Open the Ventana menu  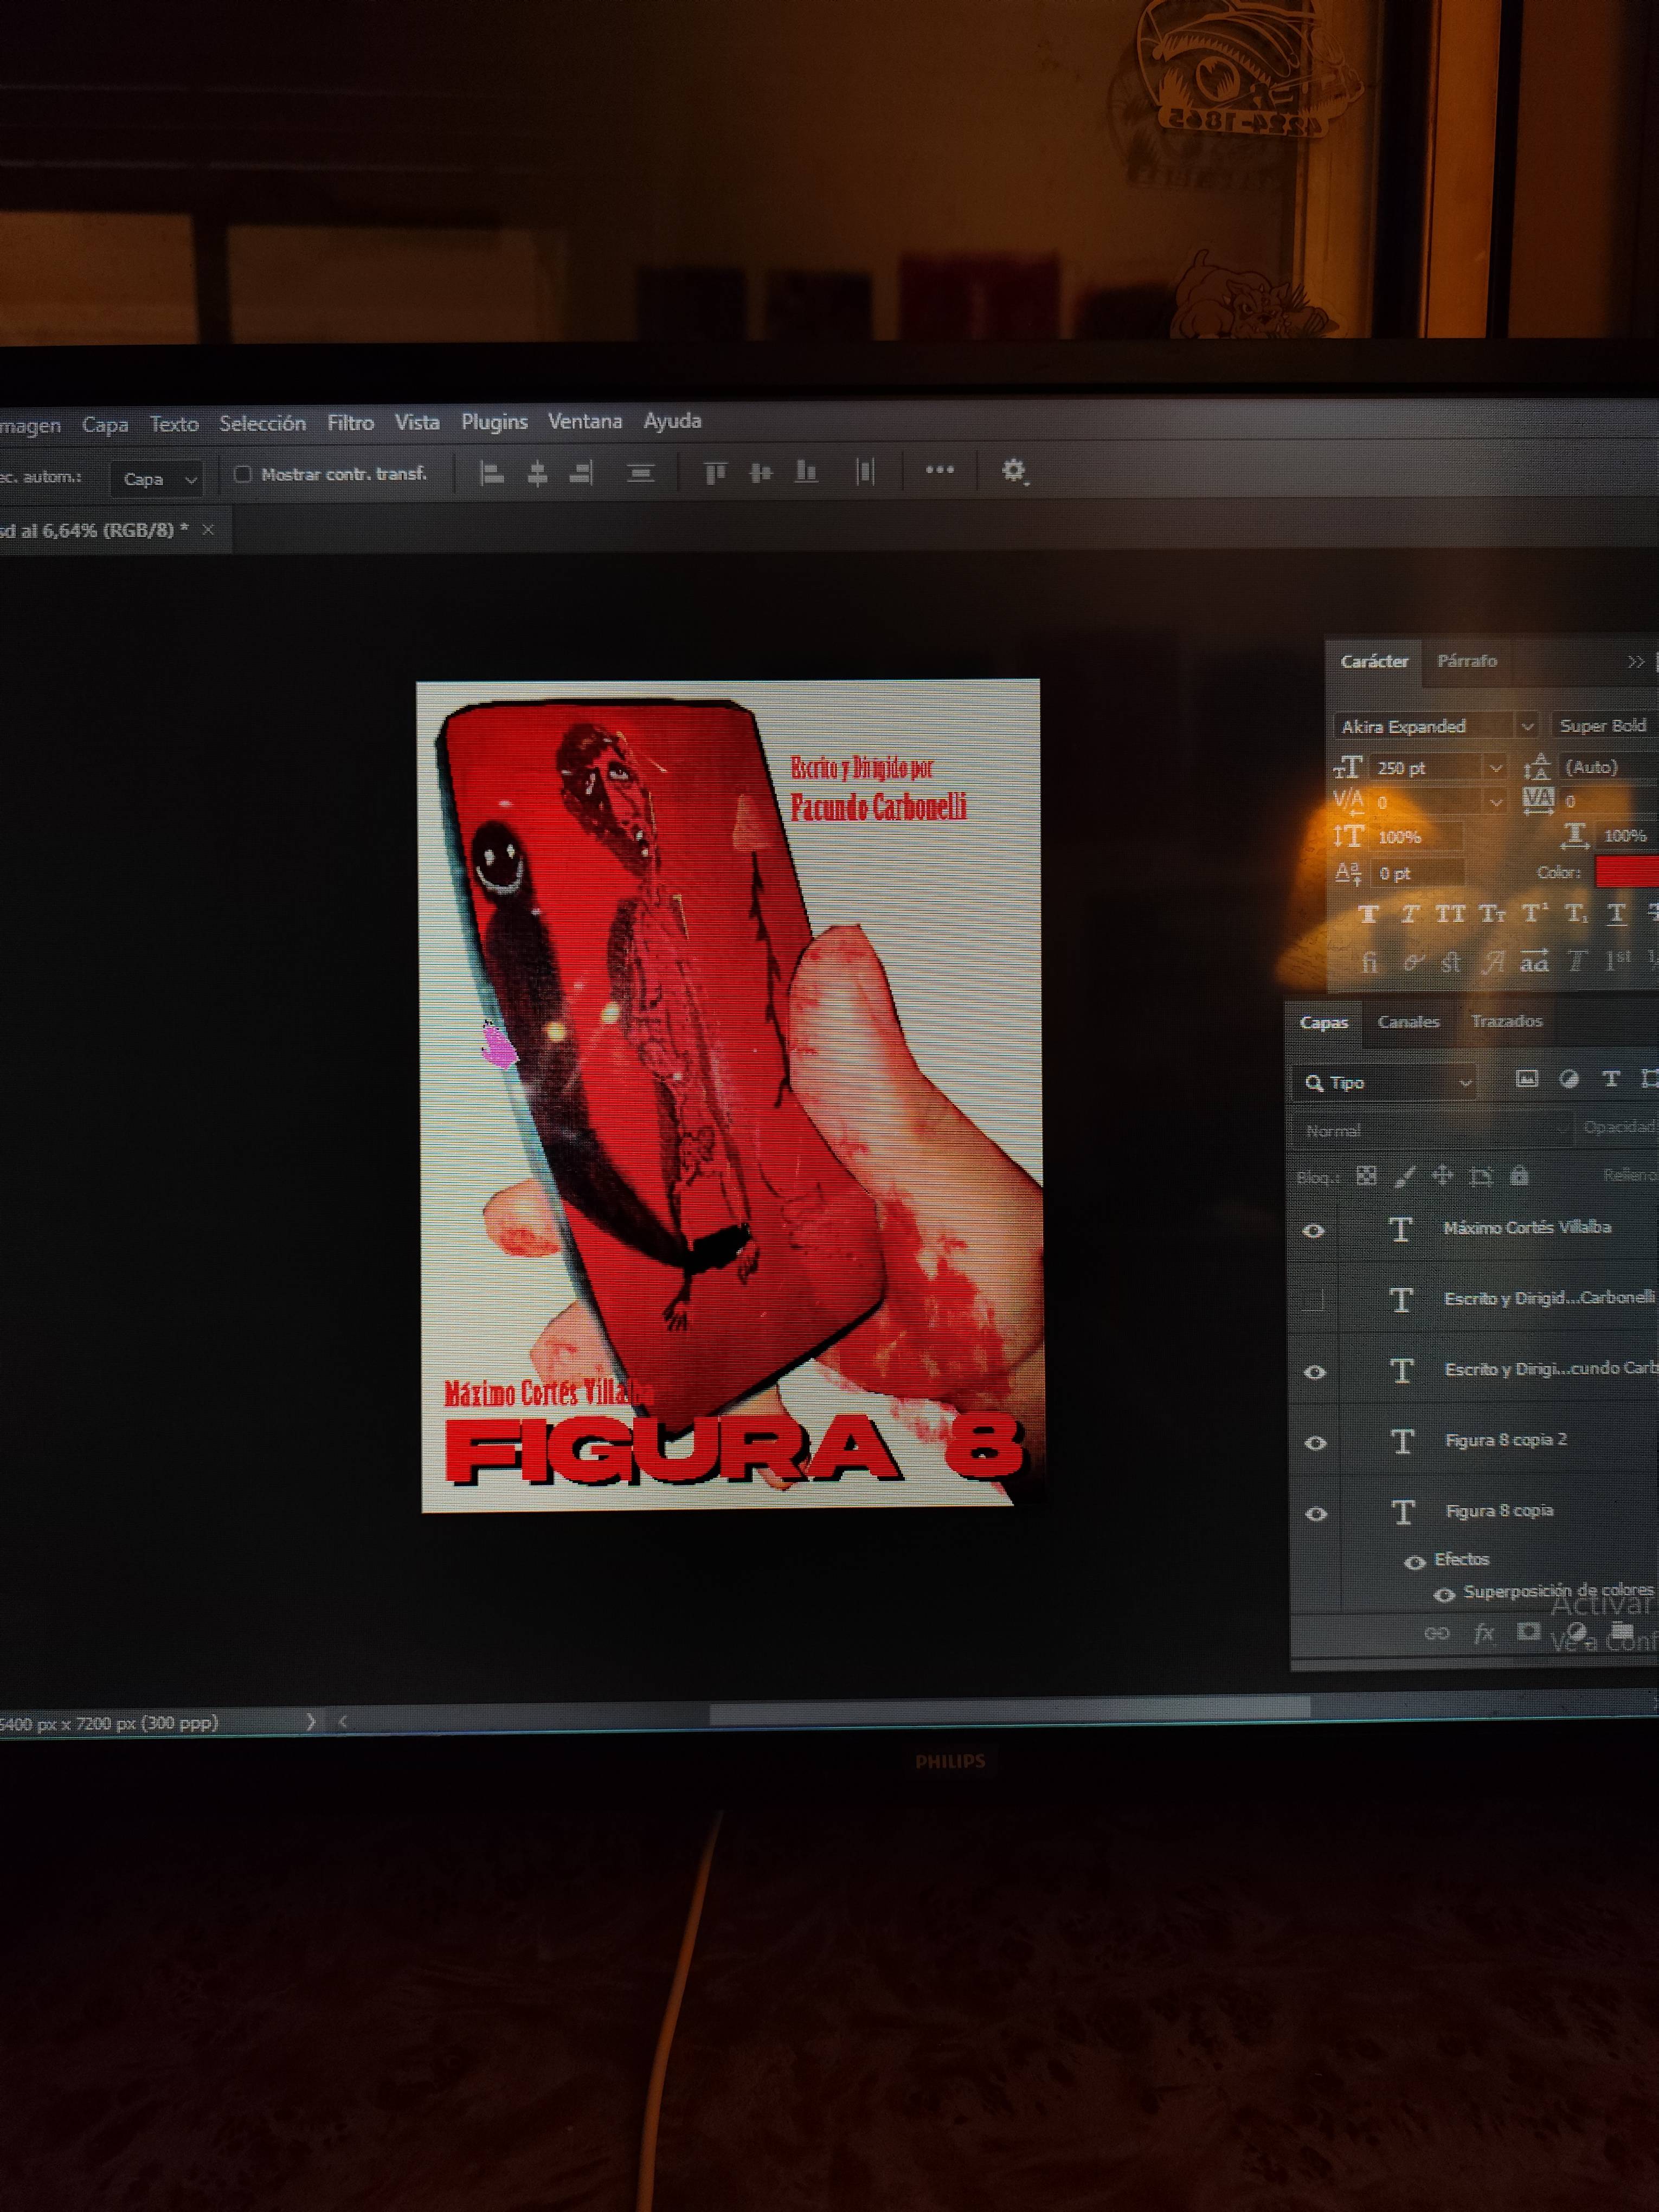tap(585, 422)
